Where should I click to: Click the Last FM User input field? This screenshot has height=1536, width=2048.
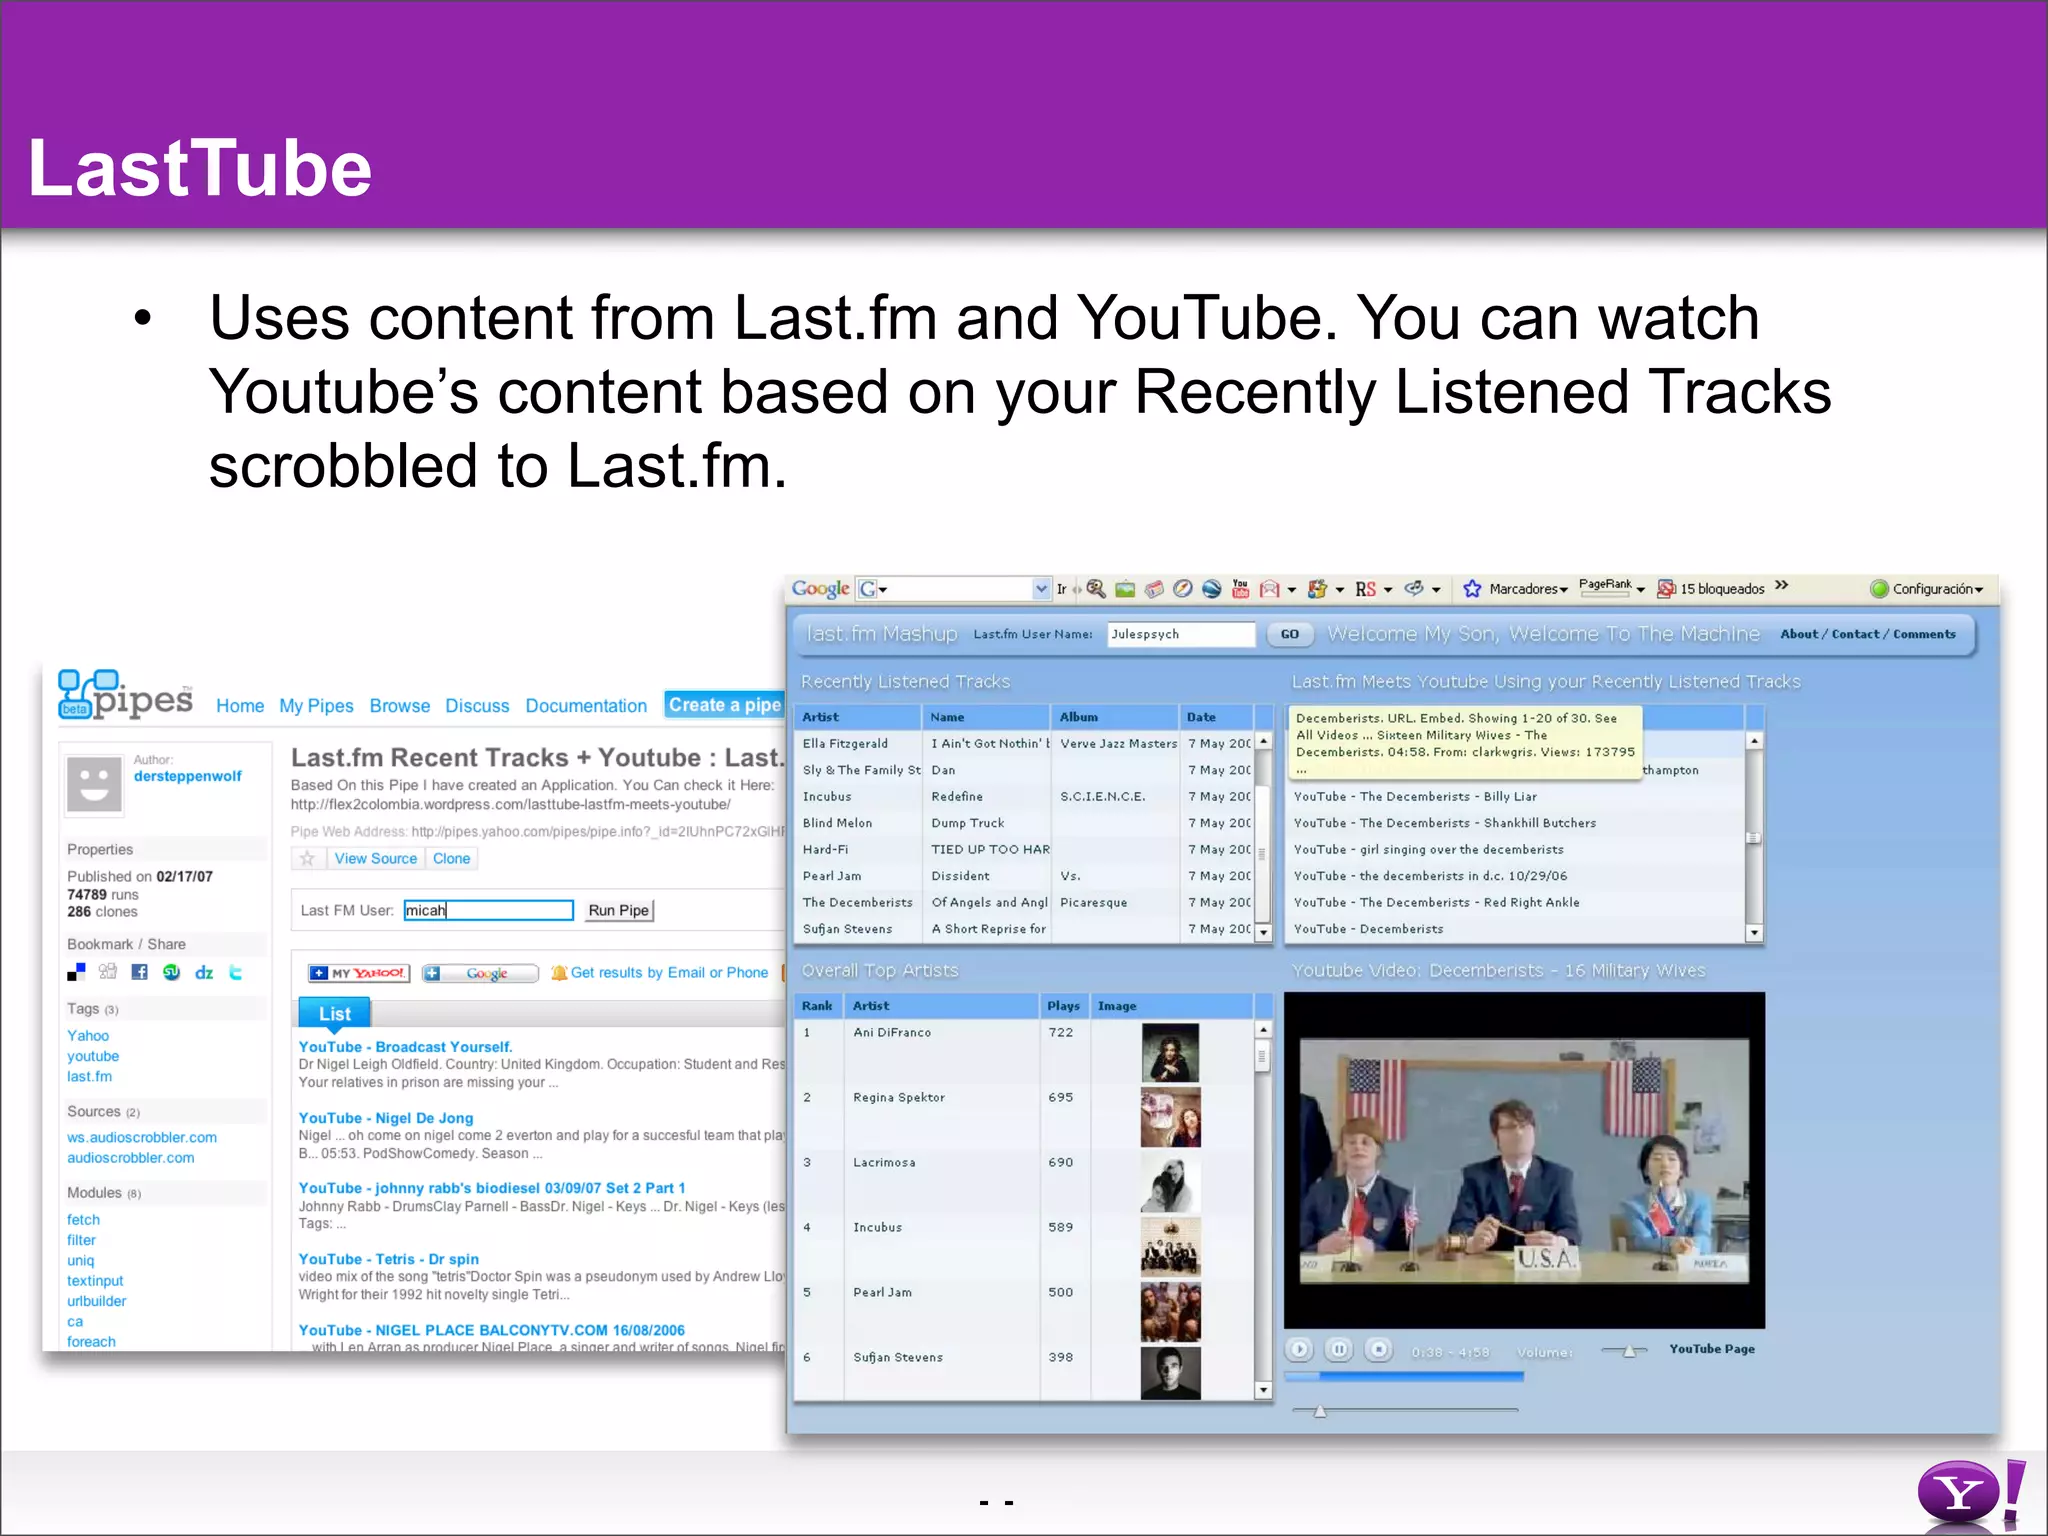tap(488, 910)
